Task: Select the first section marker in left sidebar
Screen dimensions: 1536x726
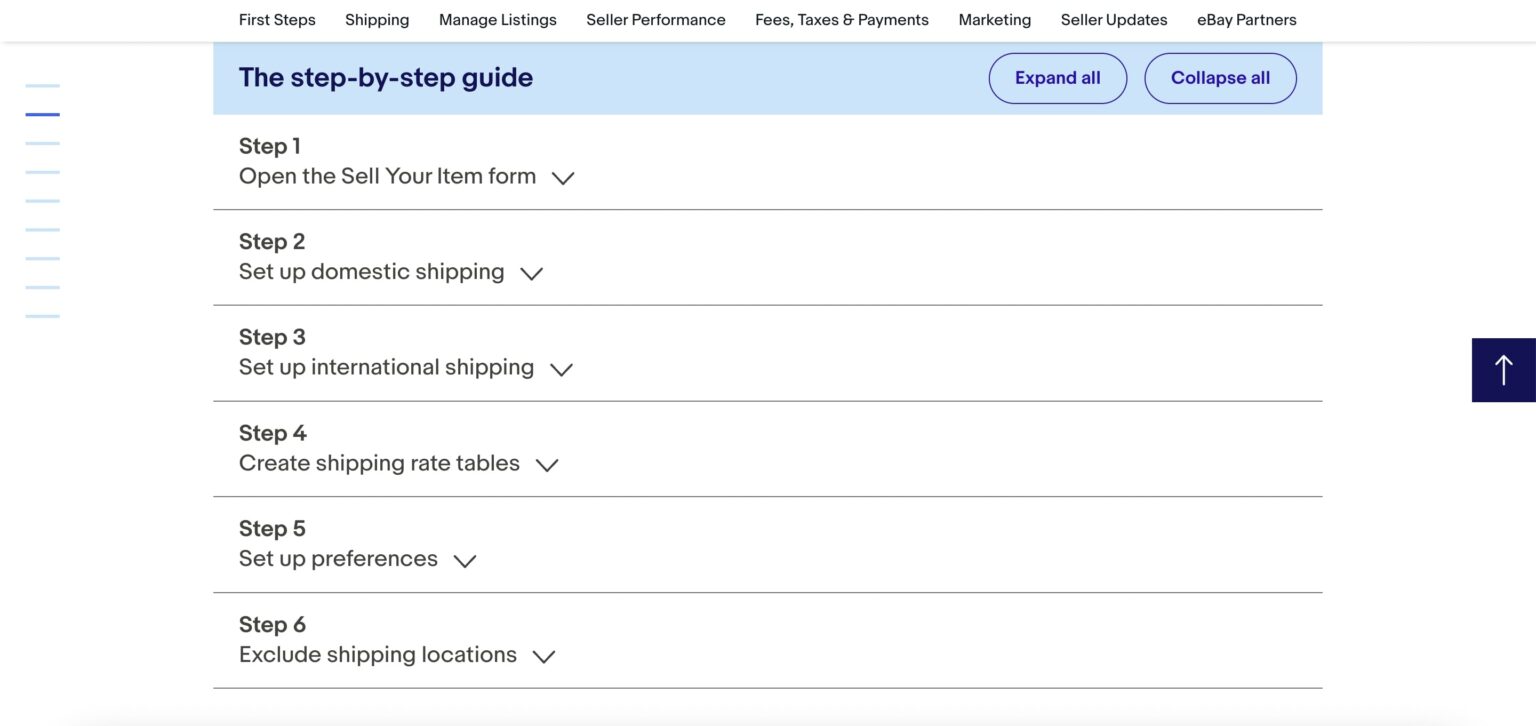Action: point(42,85)
